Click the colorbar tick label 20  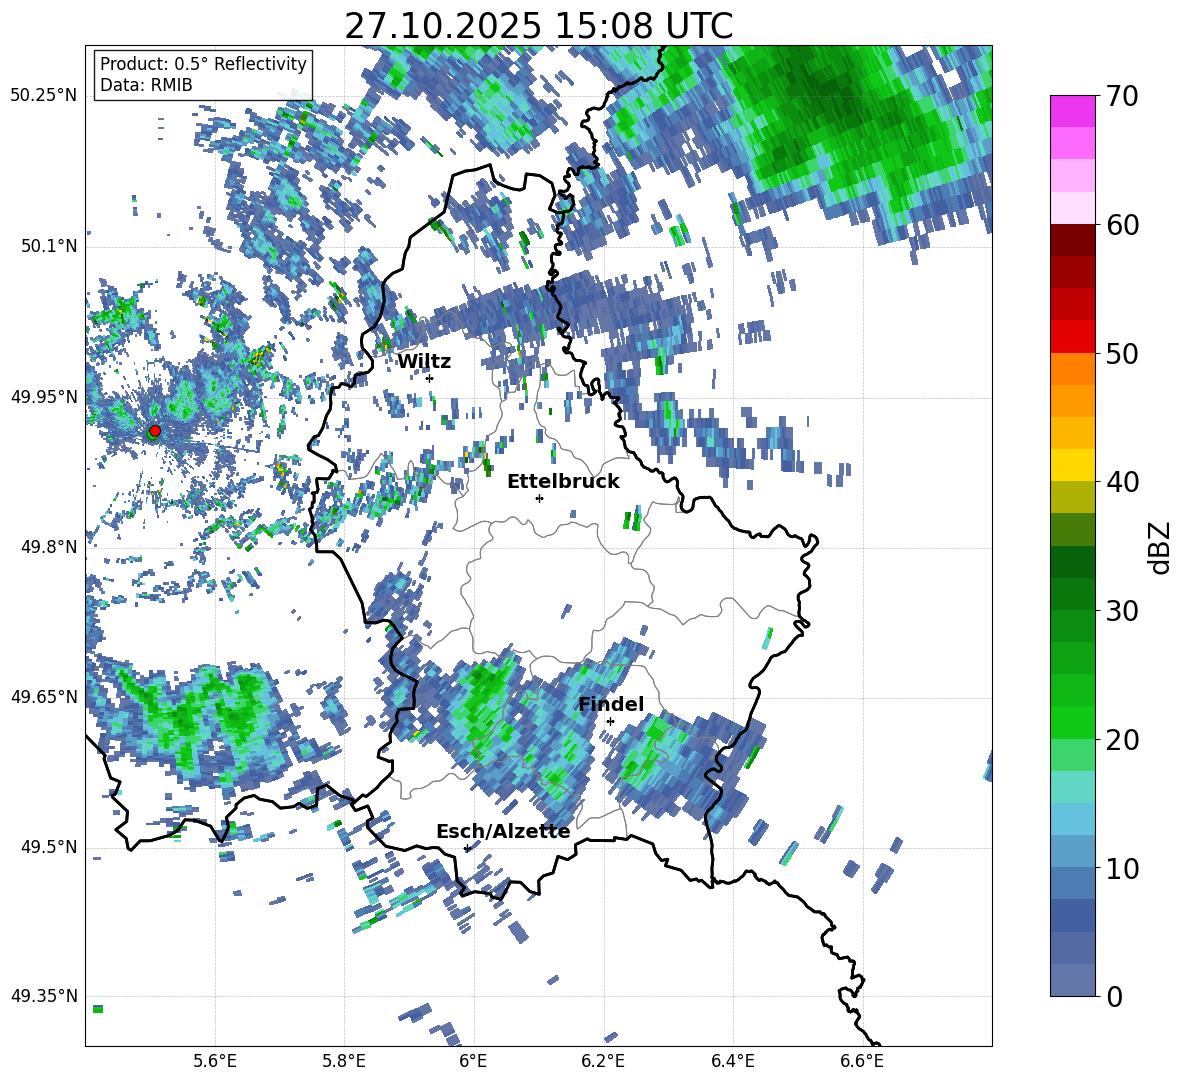[1122, 740]
